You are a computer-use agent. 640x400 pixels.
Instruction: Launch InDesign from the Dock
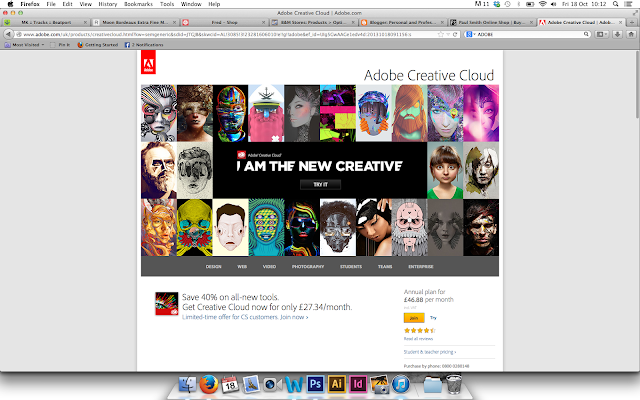tap(358, 384)
